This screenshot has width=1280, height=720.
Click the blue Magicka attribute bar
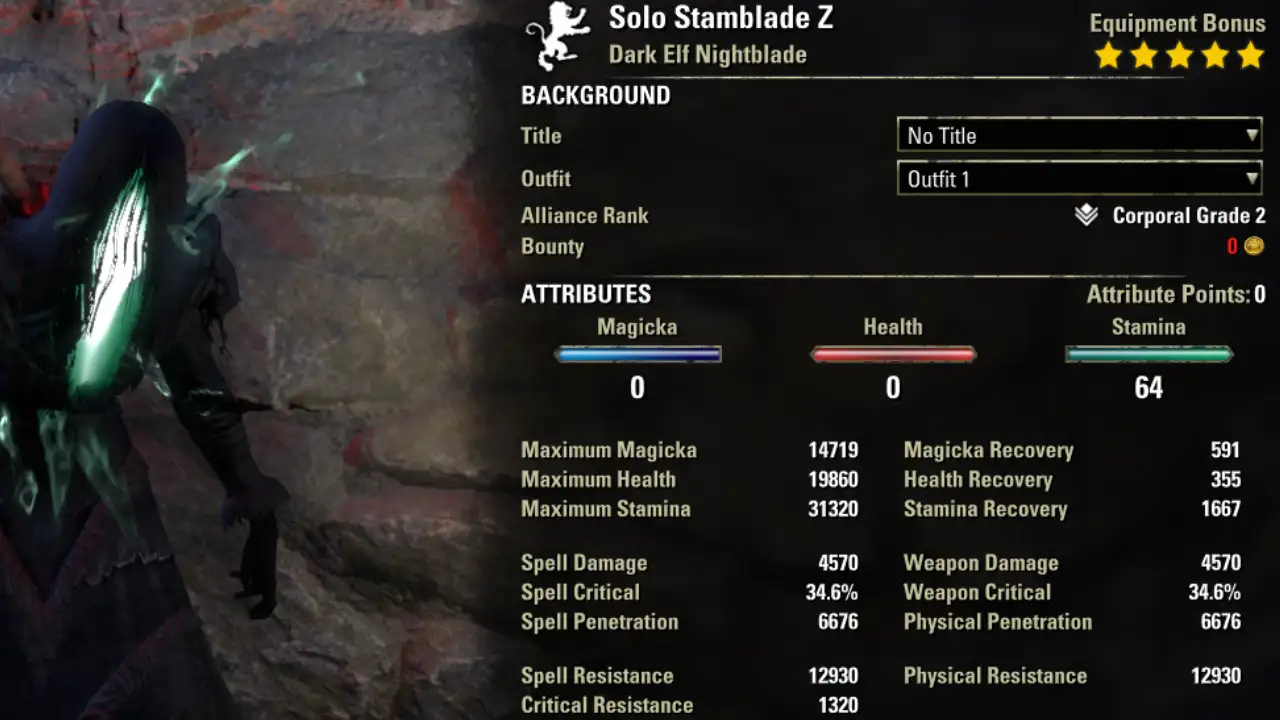coord(637,354)
